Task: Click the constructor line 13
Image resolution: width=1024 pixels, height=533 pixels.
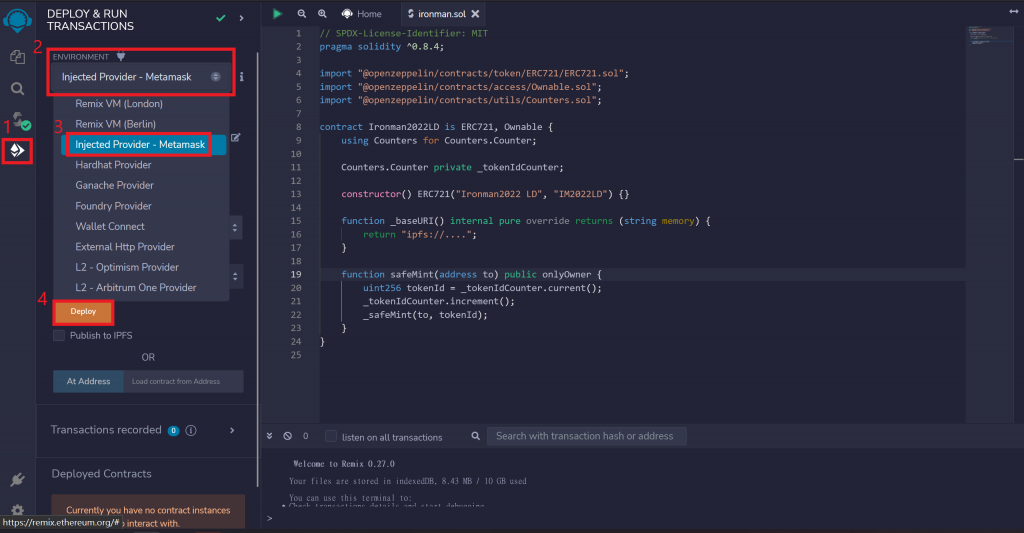Action: (x=485, y=194)
